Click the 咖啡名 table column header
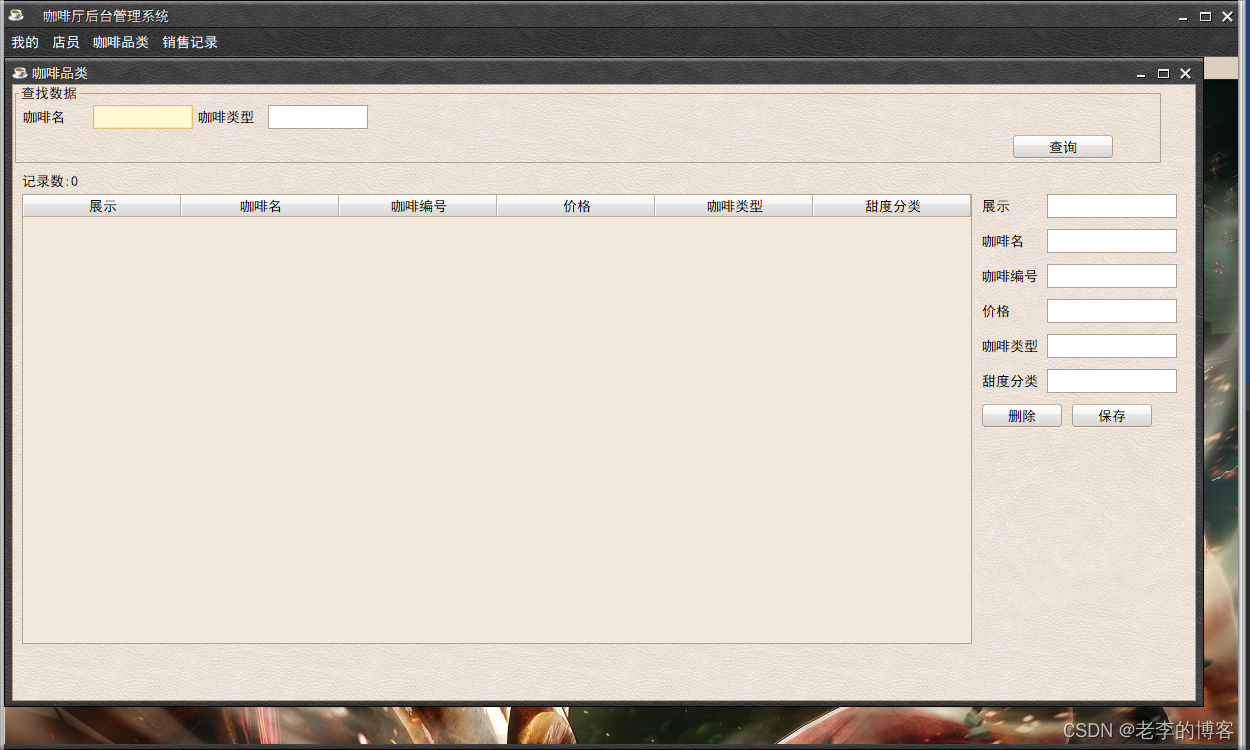The width and height of the screenshot is (1250, 750). click(x=259, y=205)
